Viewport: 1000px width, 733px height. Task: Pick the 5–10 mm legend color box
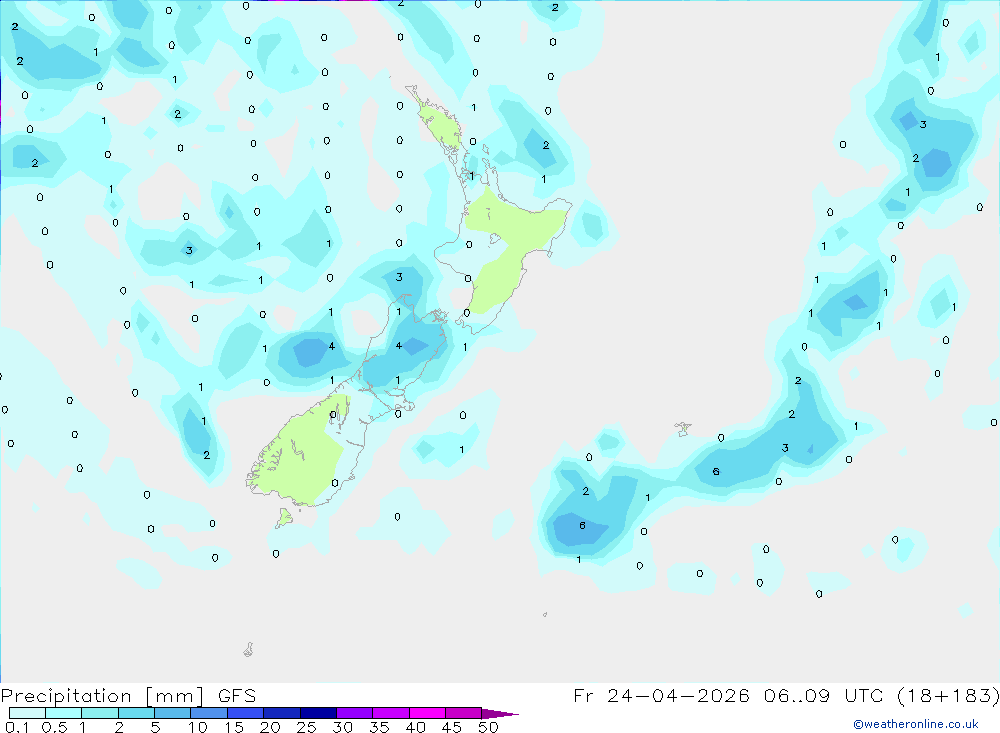tap(172, 713)
